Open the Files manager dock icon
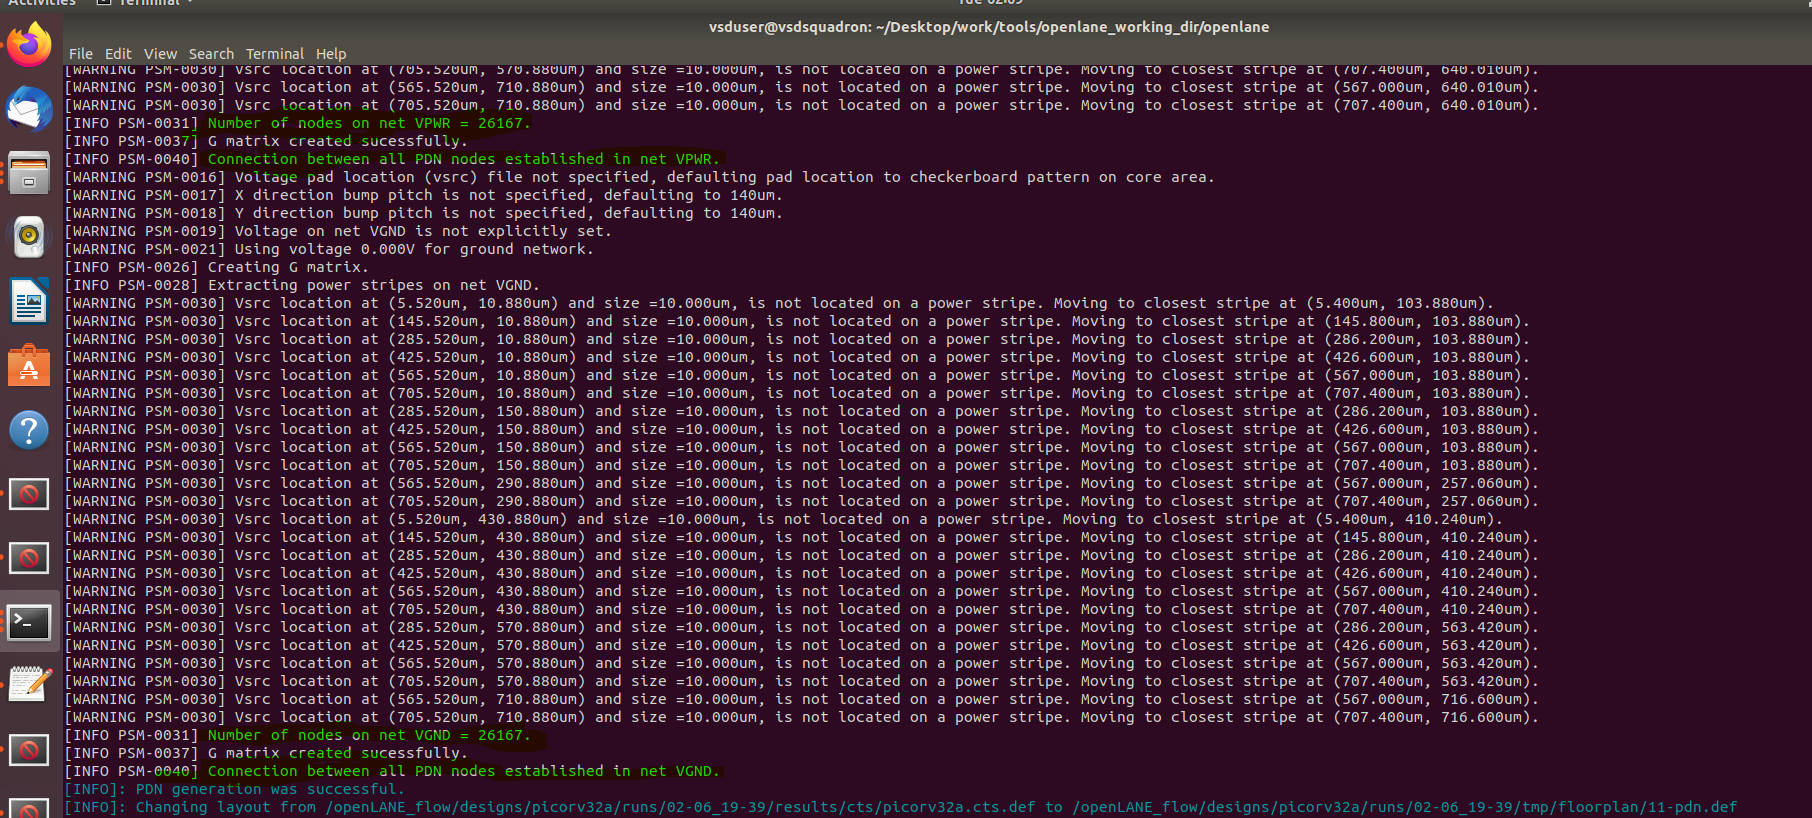 29,172
